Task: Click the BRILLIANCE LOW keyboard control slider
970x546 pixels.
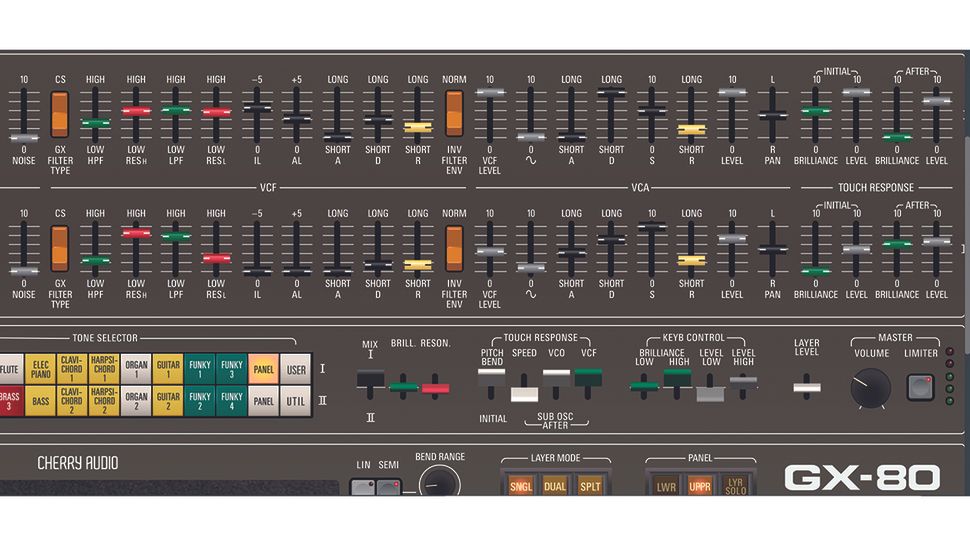Action: tap(644, 387)
